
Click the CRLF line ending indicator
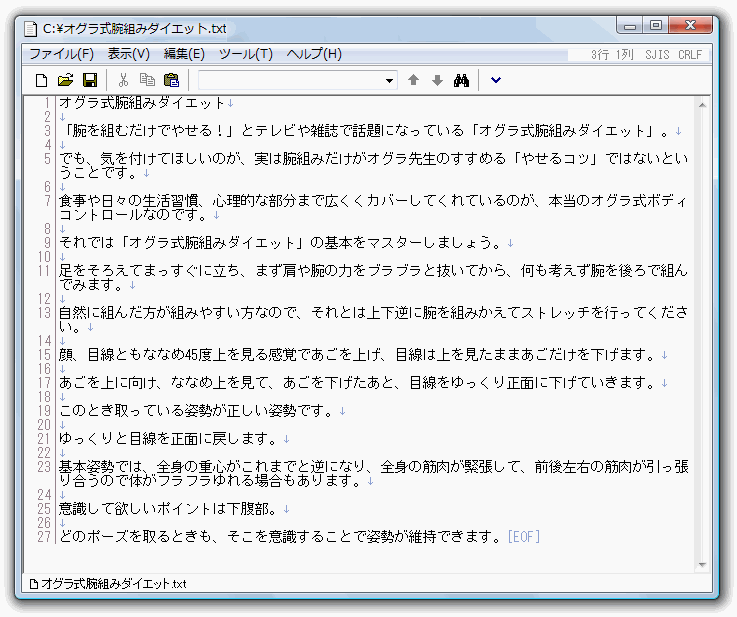click(690, 55)
